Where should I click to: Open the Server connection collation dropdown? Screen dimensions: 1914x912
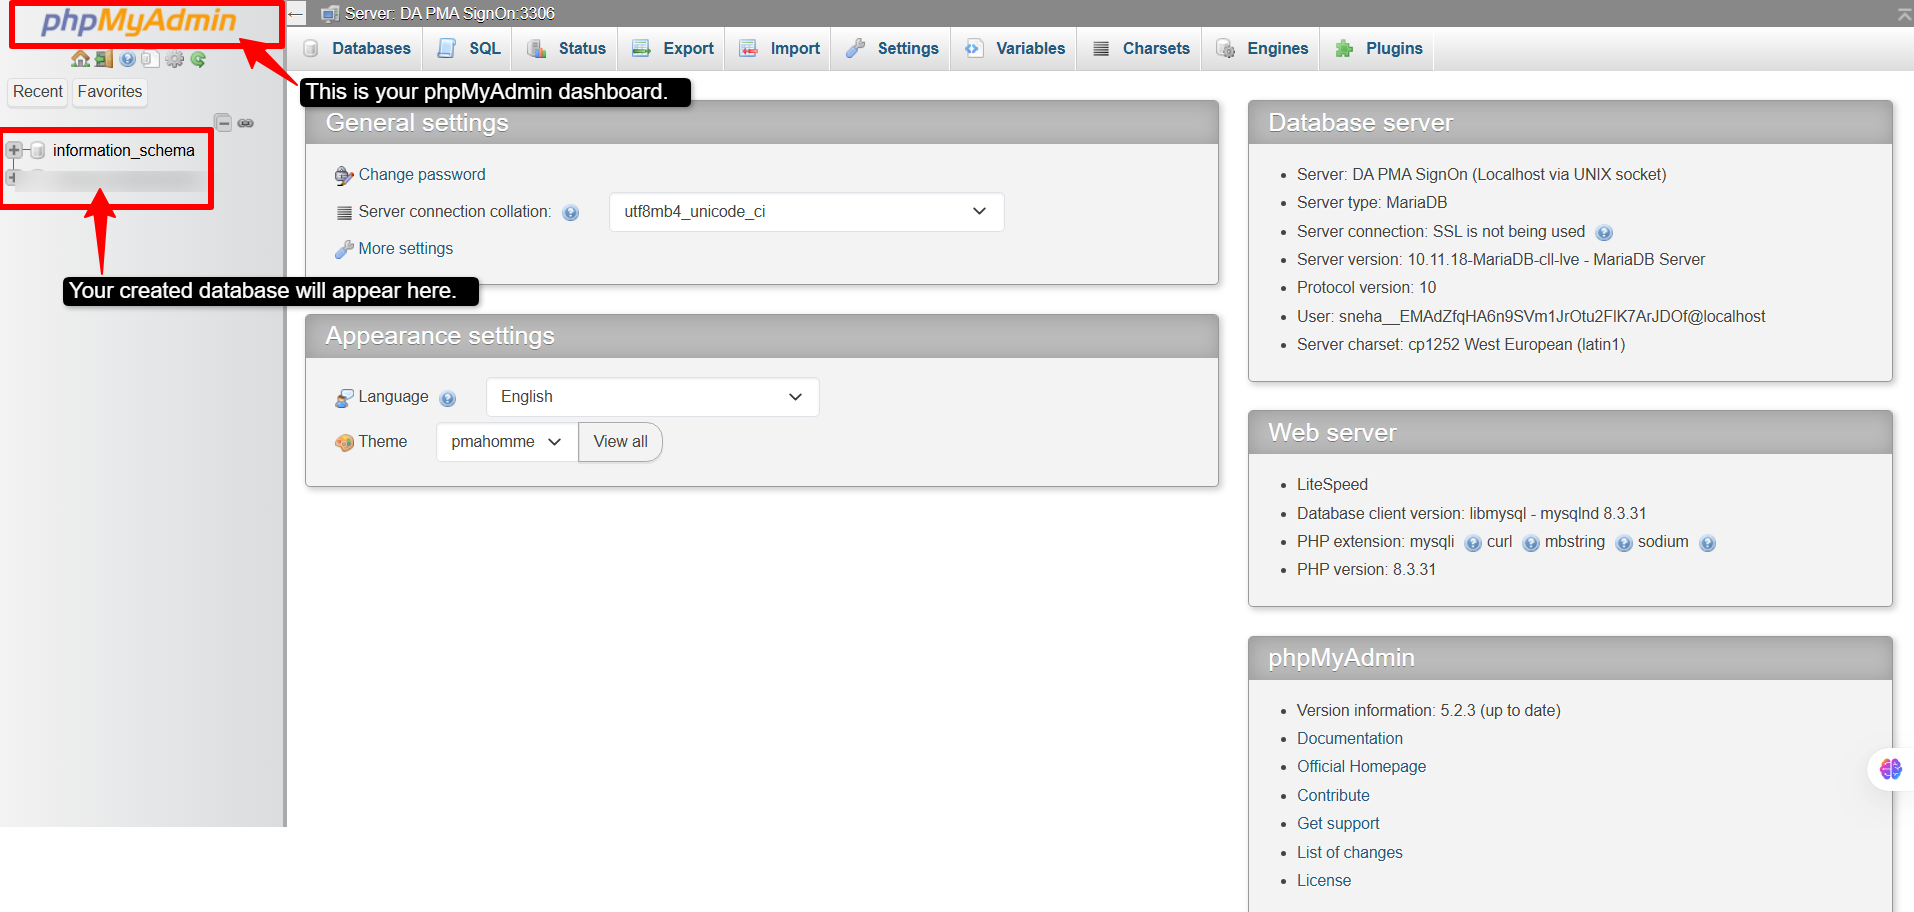806,212
